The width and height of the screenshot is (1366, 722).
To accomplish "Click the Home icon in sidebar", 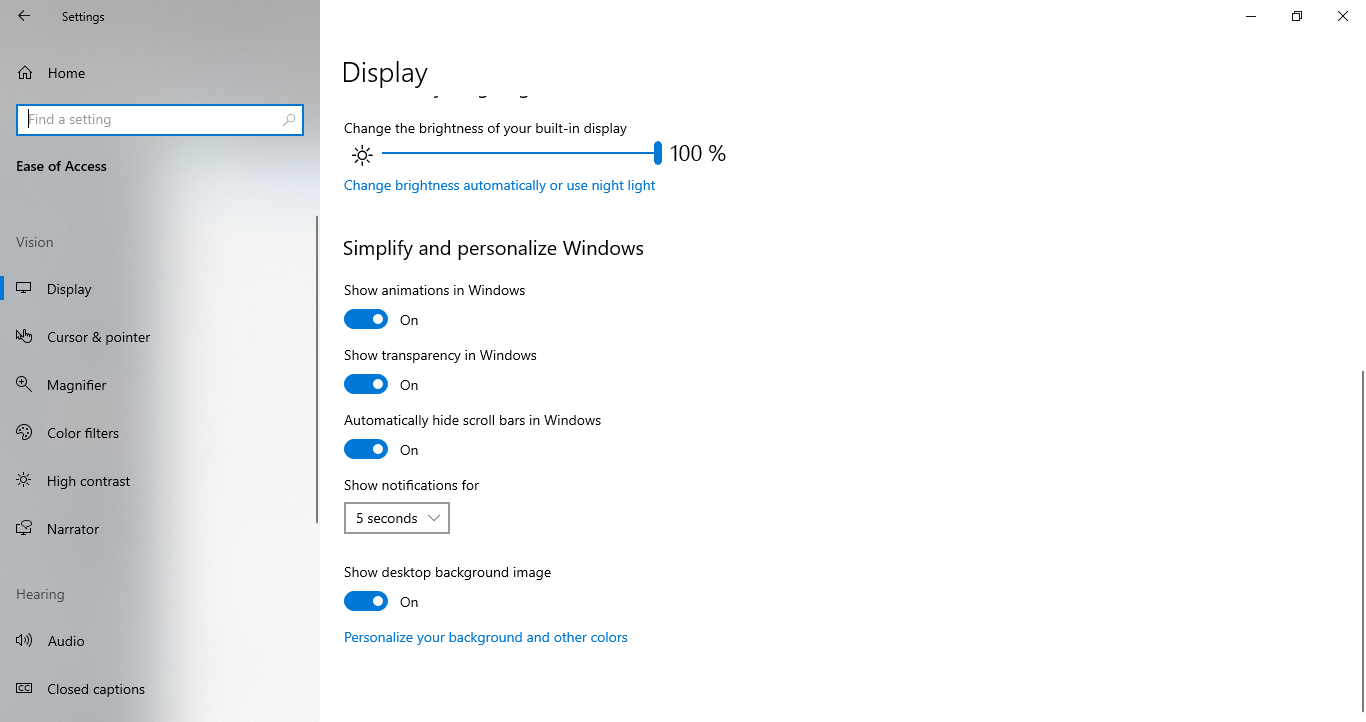I will tap(25, 73).
